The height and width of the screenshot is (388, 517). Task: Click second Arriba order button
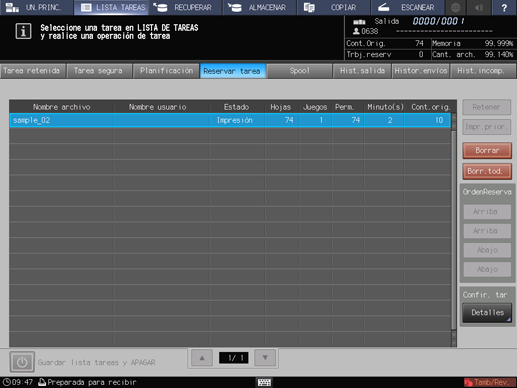pyautogui.click(x=487, y=231)
